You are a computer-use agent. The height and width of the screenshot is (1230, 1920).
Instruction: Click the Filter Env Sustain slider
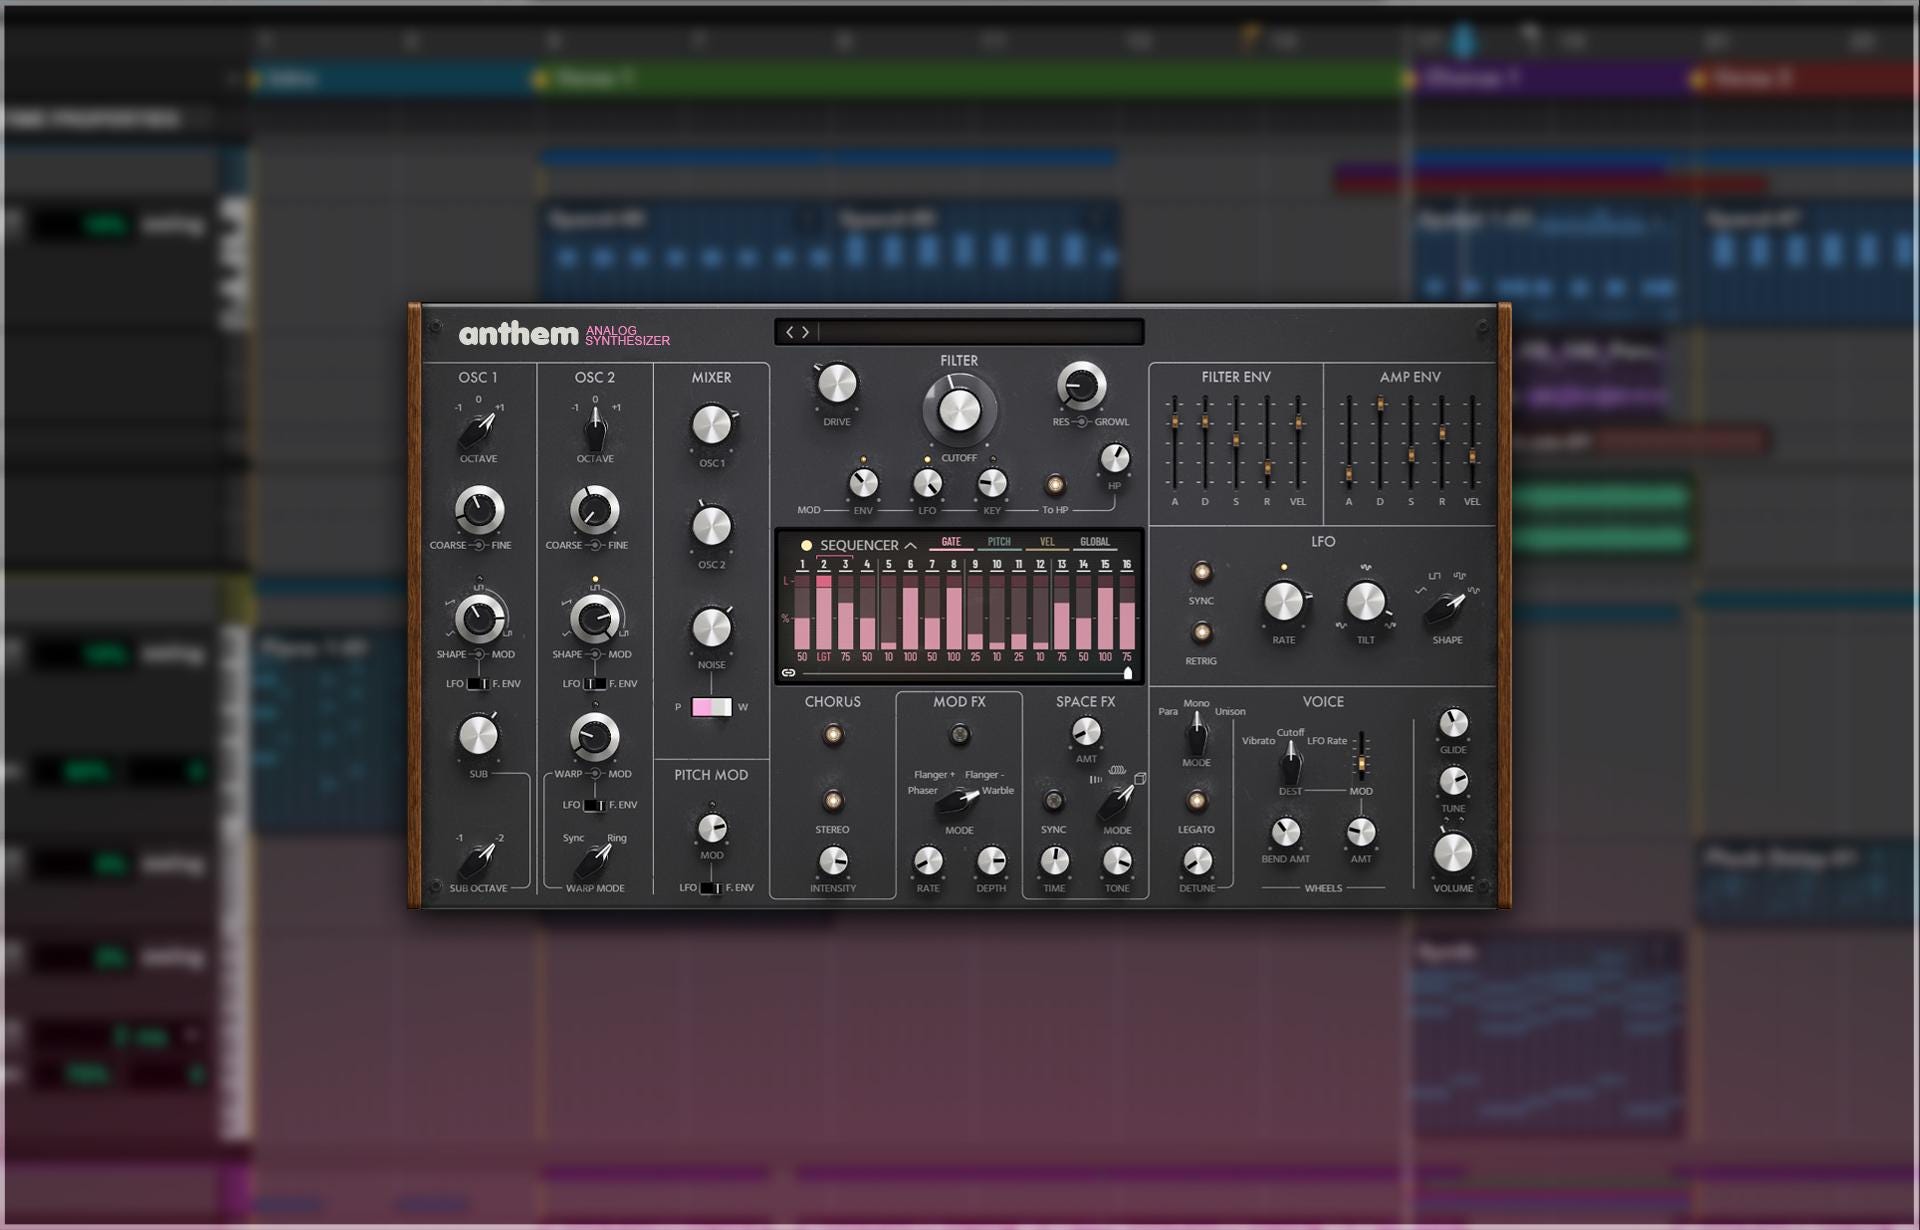[x=1236, y=440]
